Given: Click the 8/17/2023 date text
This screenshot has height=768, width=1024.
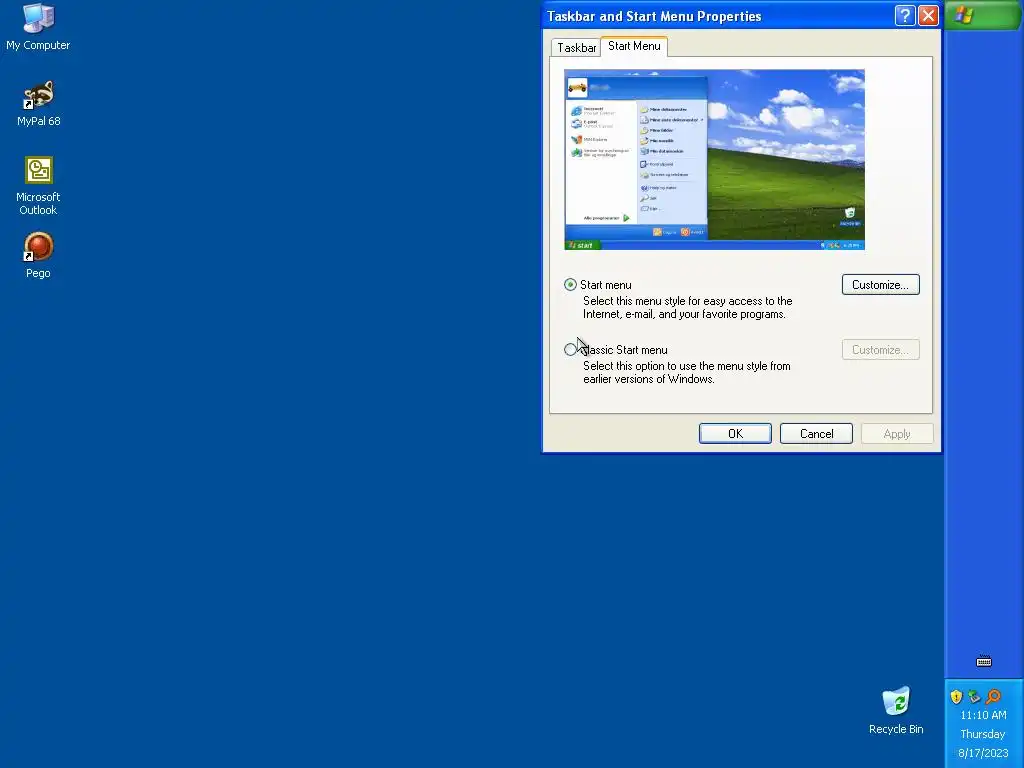Looking at the screenshot, I should [x=983, y=753].
